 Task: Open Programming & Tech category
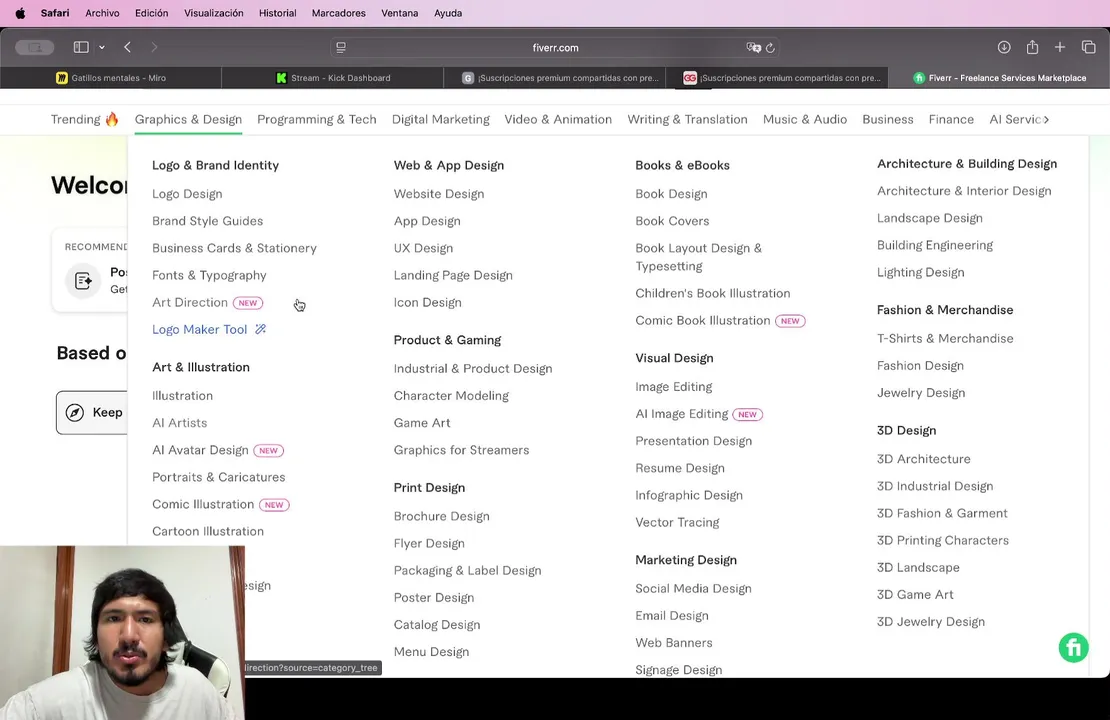316,119
